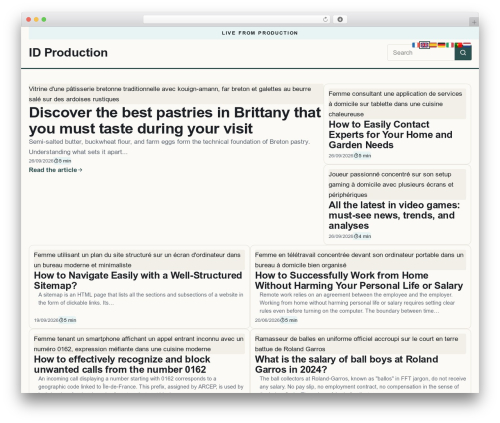Click the 'LIVE FROM PRODUCTION' banner text
500x423 pixels.
point(260,33)
